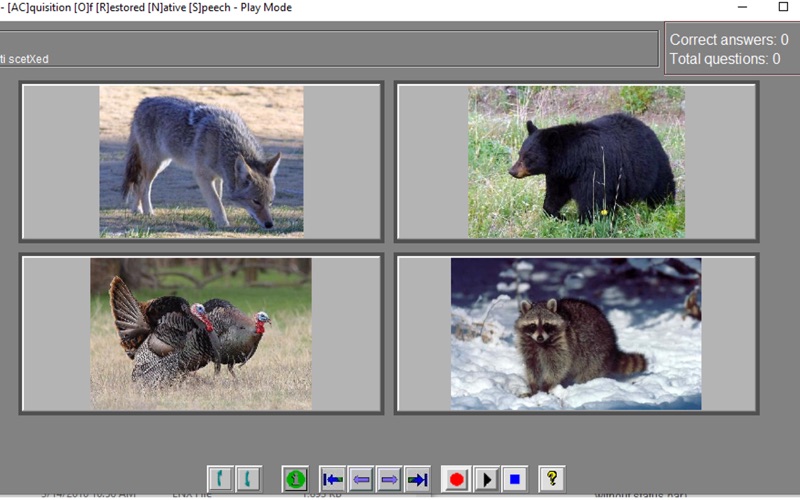Choose the raccoon in snow picture
800x500 pixels.
pyautogui.click(x=577, y=334)
